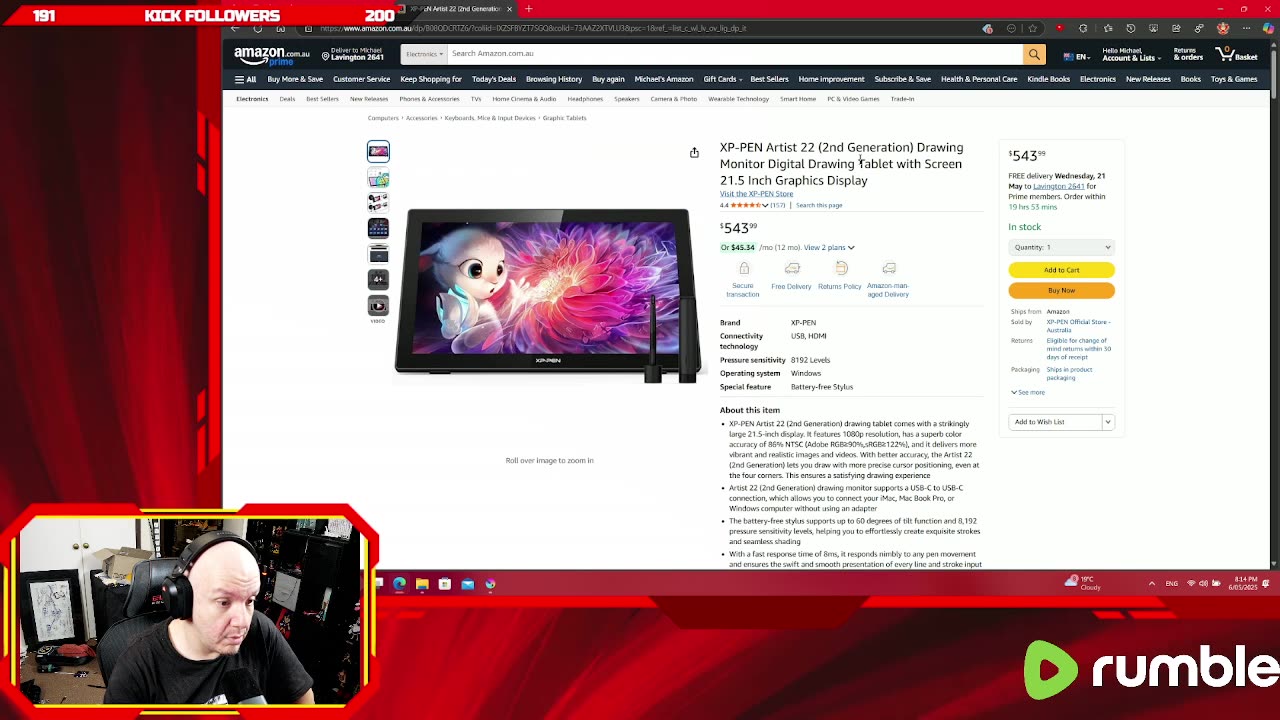Select the second product thumbnail

click(x=378, y=177)
